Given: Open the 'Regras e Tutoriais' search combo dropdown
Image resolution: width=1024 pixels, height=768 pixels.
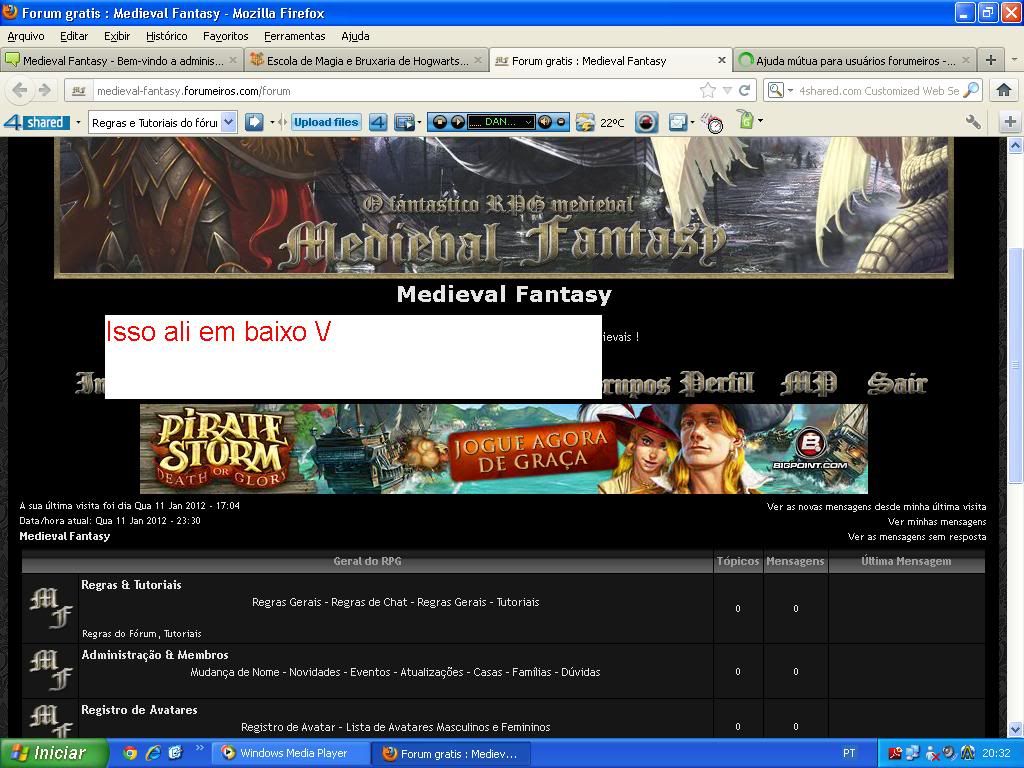Looking at the screenshot, I should coord(229,122).
